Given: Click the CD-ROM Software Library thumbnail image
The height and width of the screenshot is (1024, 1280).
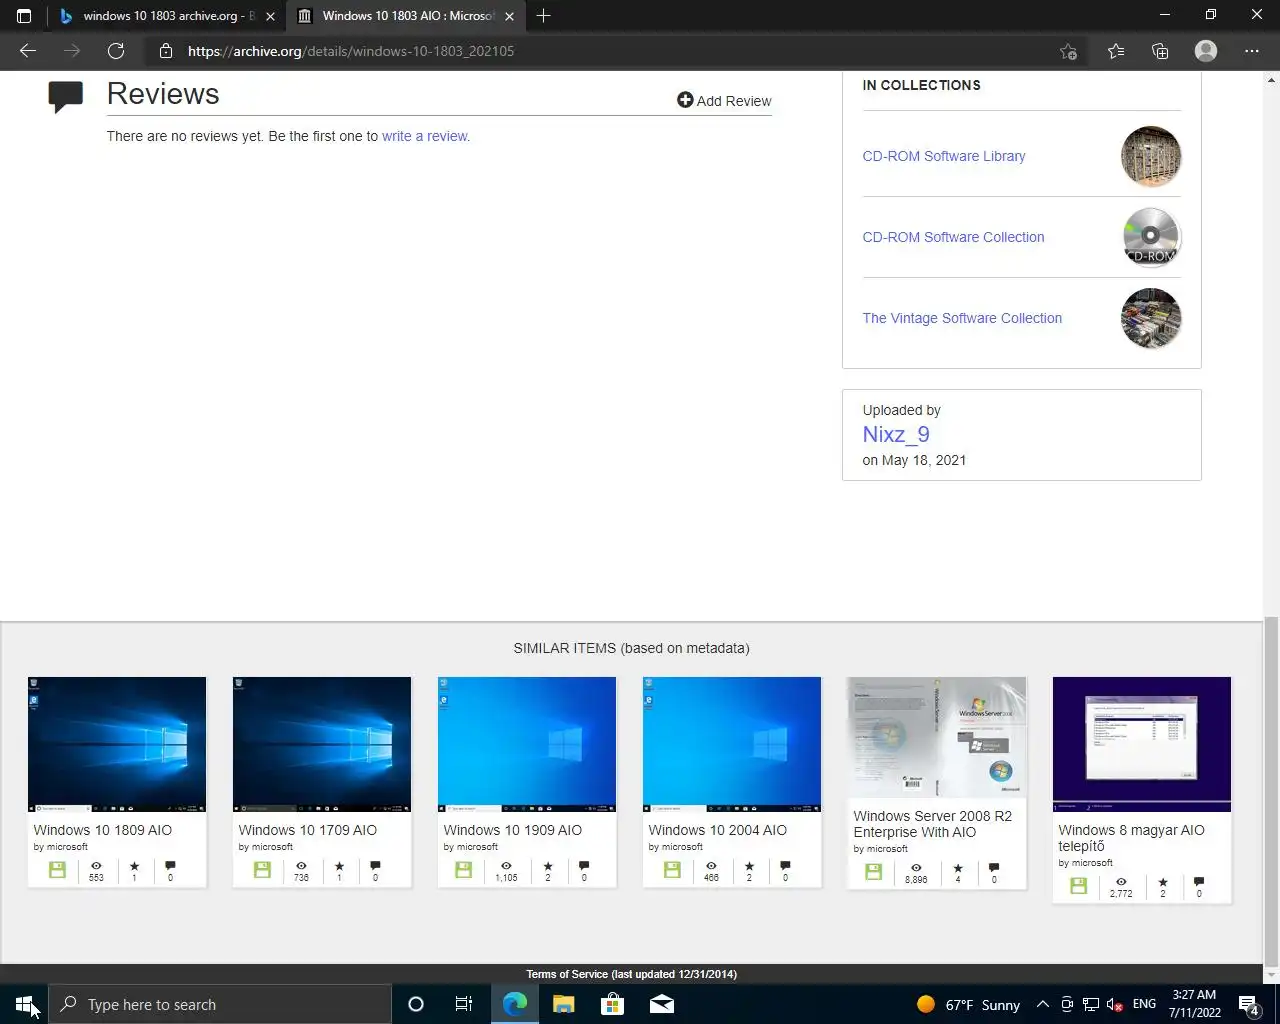Looking at the screenshot, I should 1151,156.
